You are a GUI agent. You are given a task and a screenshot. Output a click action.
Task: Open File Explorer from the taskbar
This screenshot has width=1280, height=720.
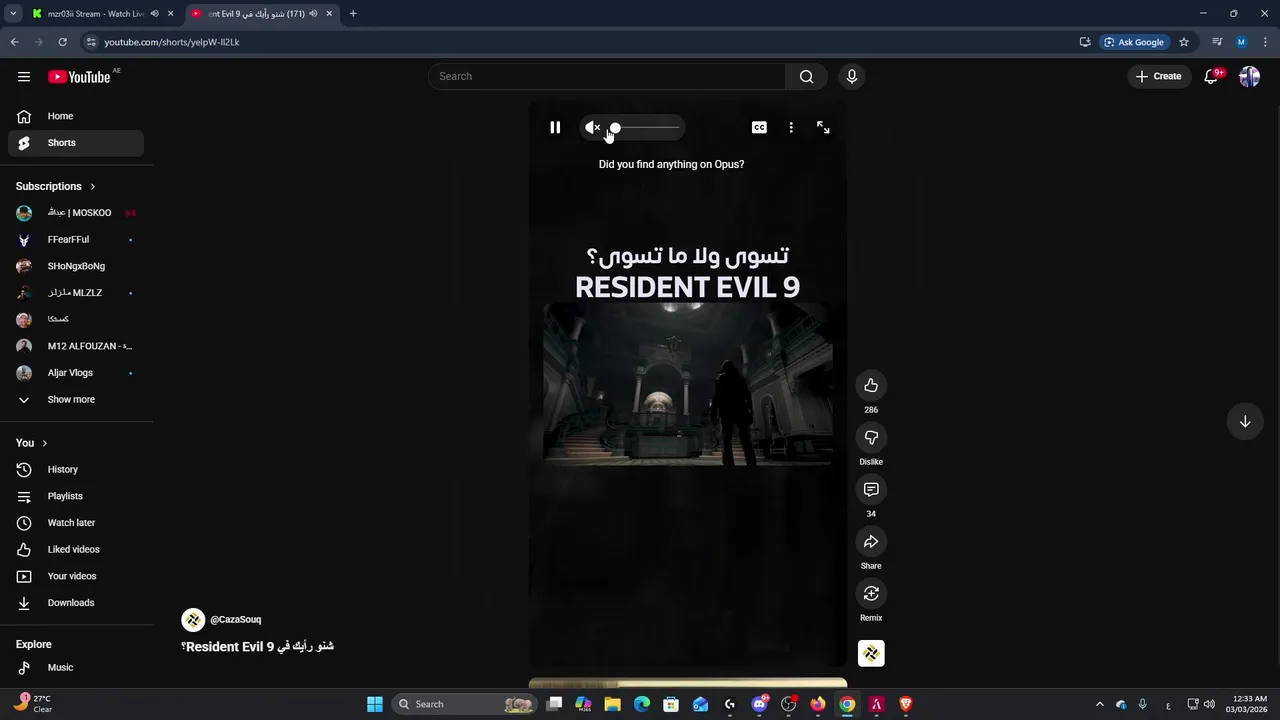(x=612, y=704)
